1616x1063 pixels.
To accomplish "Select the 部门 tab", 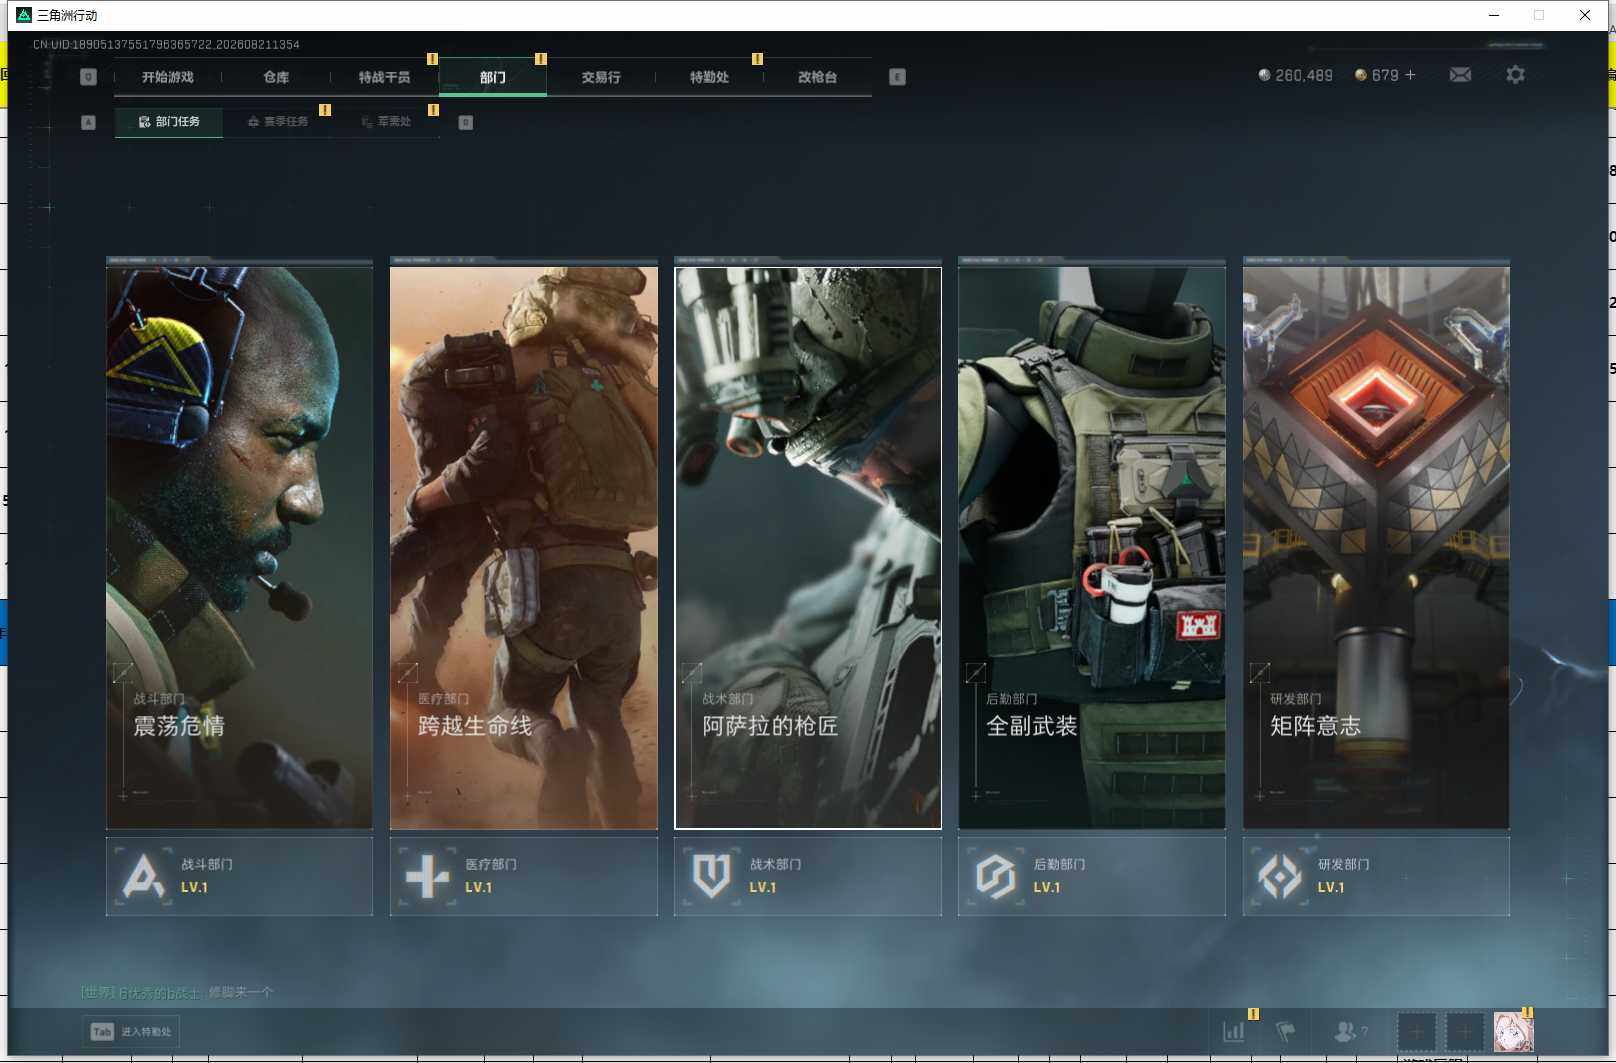I will pyautogui.click(x=492, y=77).
